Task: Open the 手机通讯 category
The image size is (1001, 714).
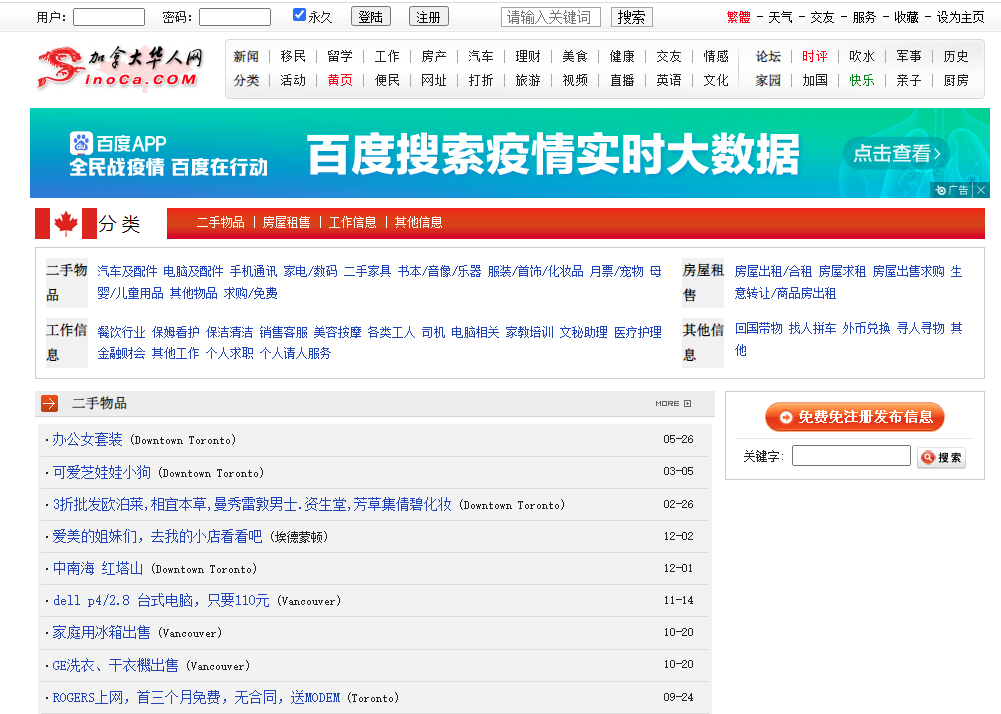Action: [253, 271]
